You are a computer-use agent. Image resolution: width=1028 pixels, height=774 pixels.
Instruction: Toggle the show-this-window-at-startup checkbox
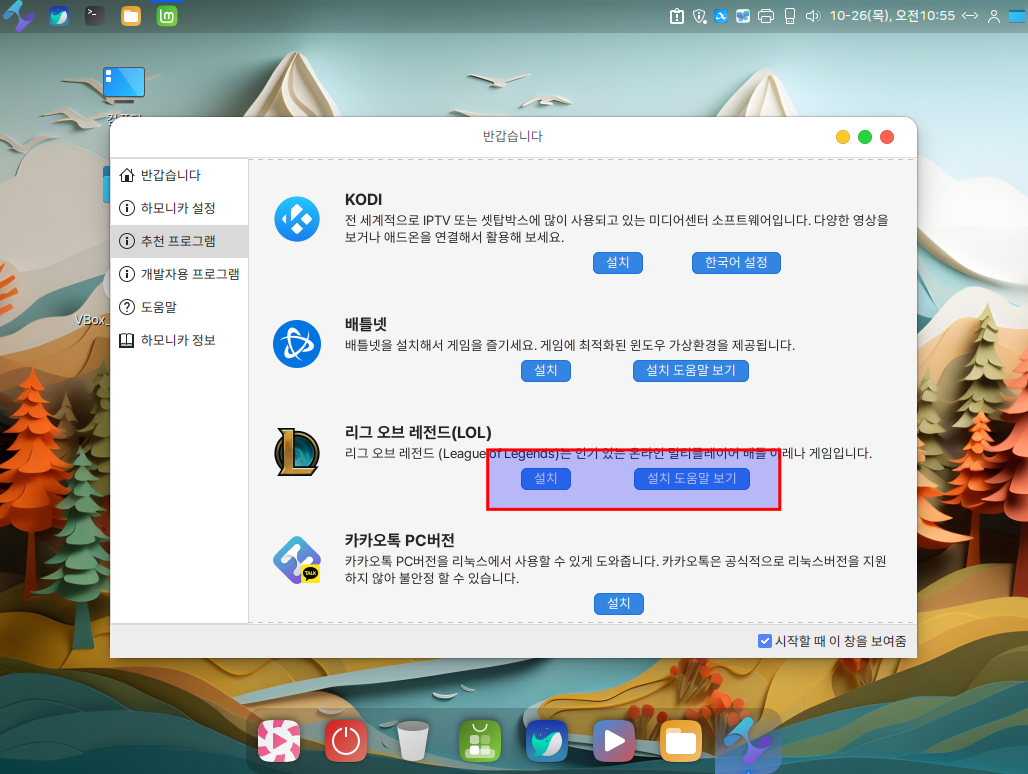click(765, 641)
